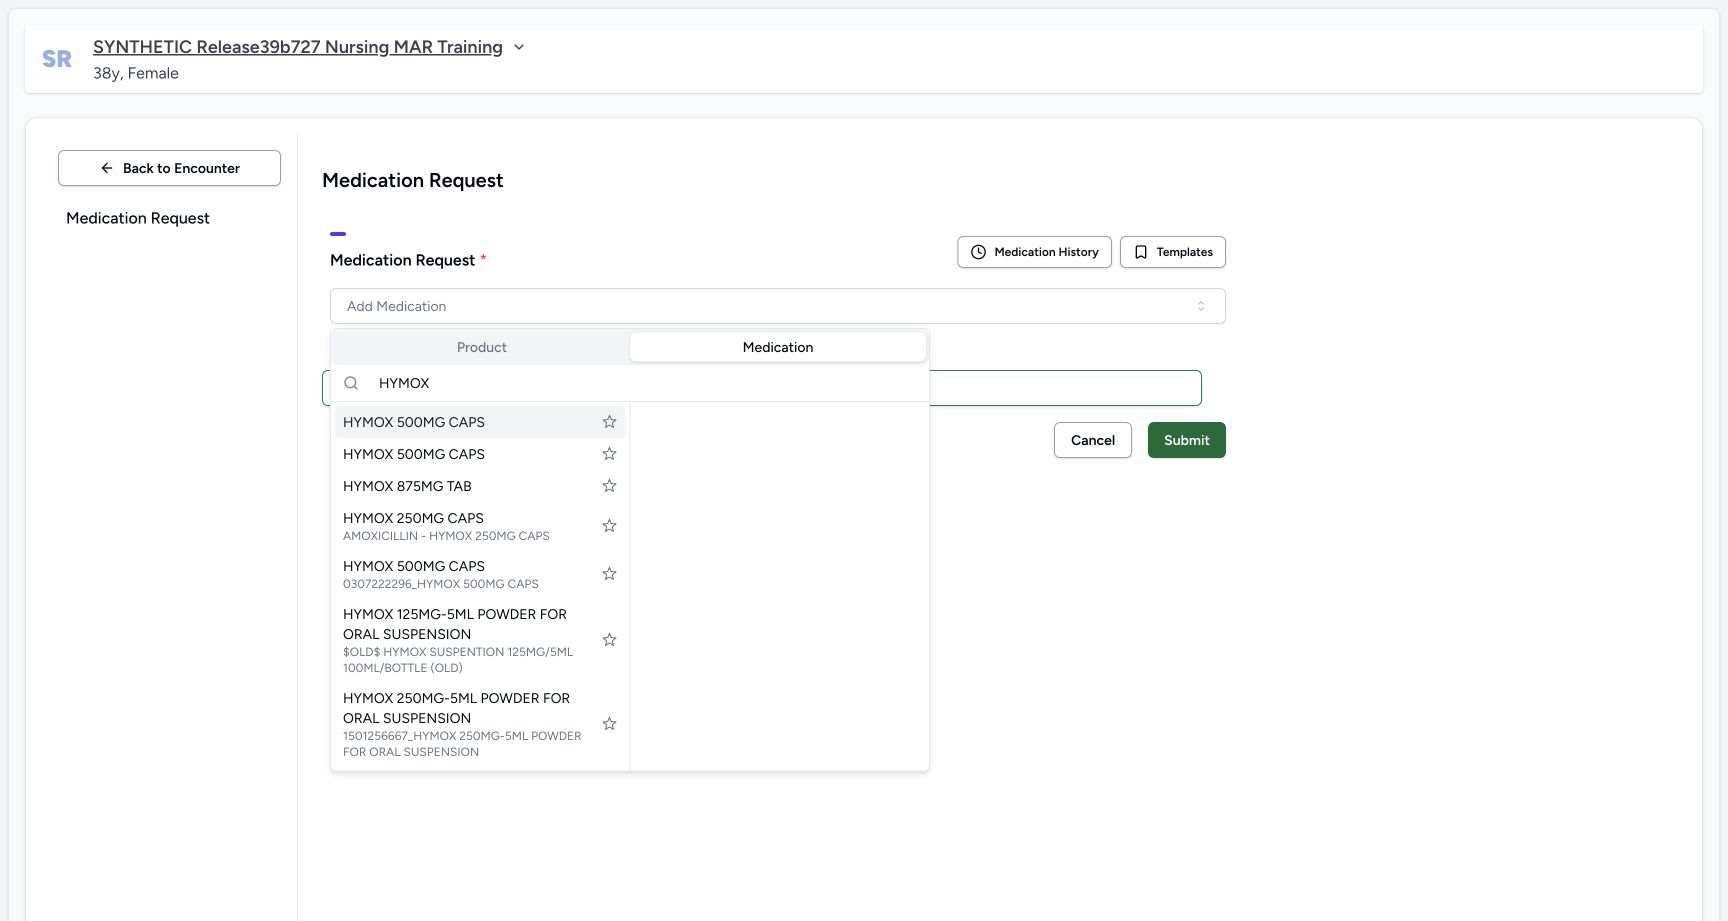Click the SR patient avatar

(57, 59)
